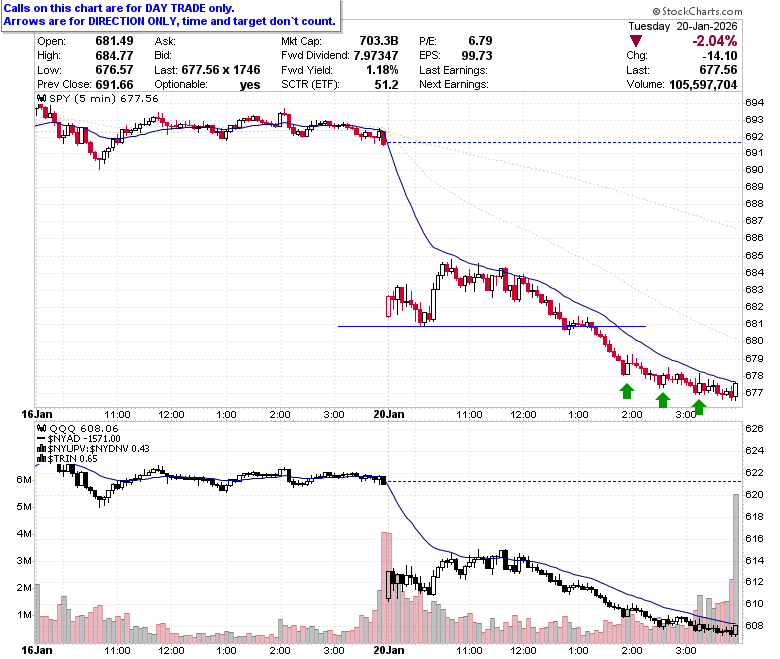Open the StockCharts.com watermark link
Viewport: 780px width, 659px height.
(697, 11)
